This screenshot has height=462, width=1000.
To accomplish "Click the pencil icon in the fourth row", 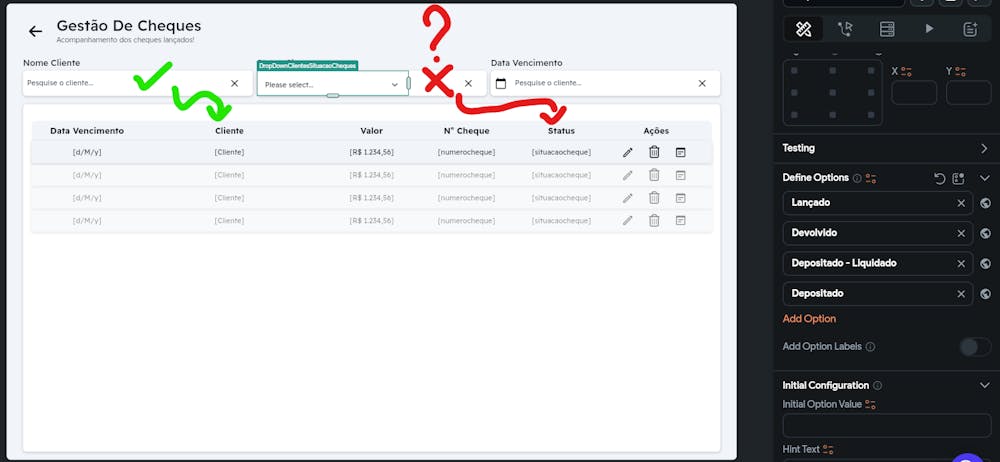I will [x=628, y=220].
